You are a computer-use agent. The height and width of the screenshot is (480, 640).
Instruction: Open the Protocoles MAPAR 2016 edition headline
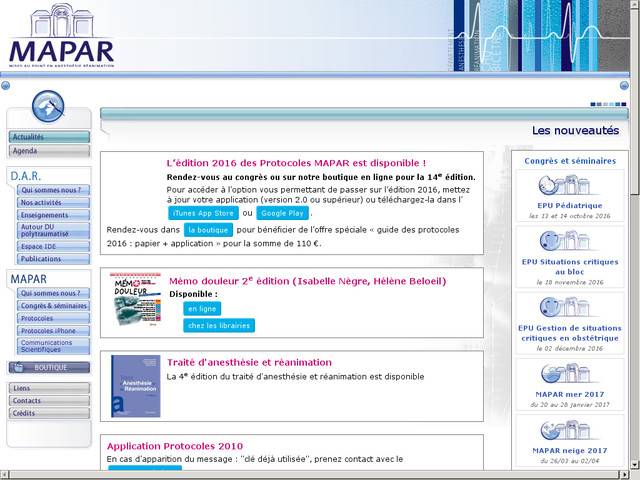[x=296, y=163]
